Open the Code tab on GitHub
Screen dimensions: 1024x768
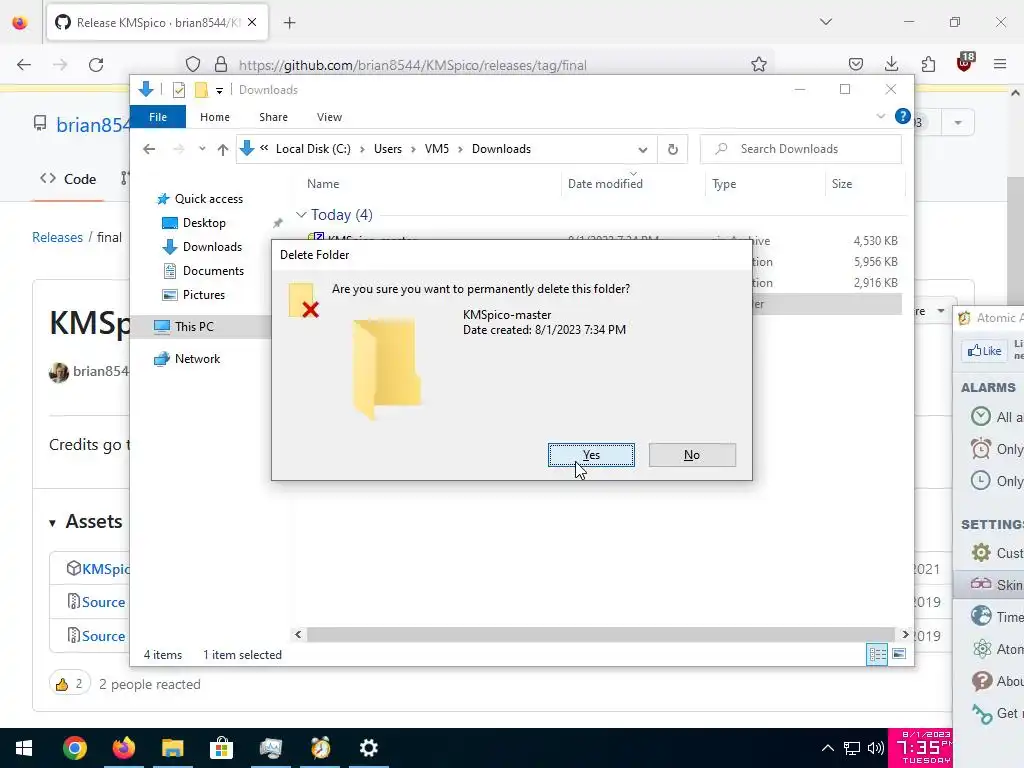click(68, 179)
